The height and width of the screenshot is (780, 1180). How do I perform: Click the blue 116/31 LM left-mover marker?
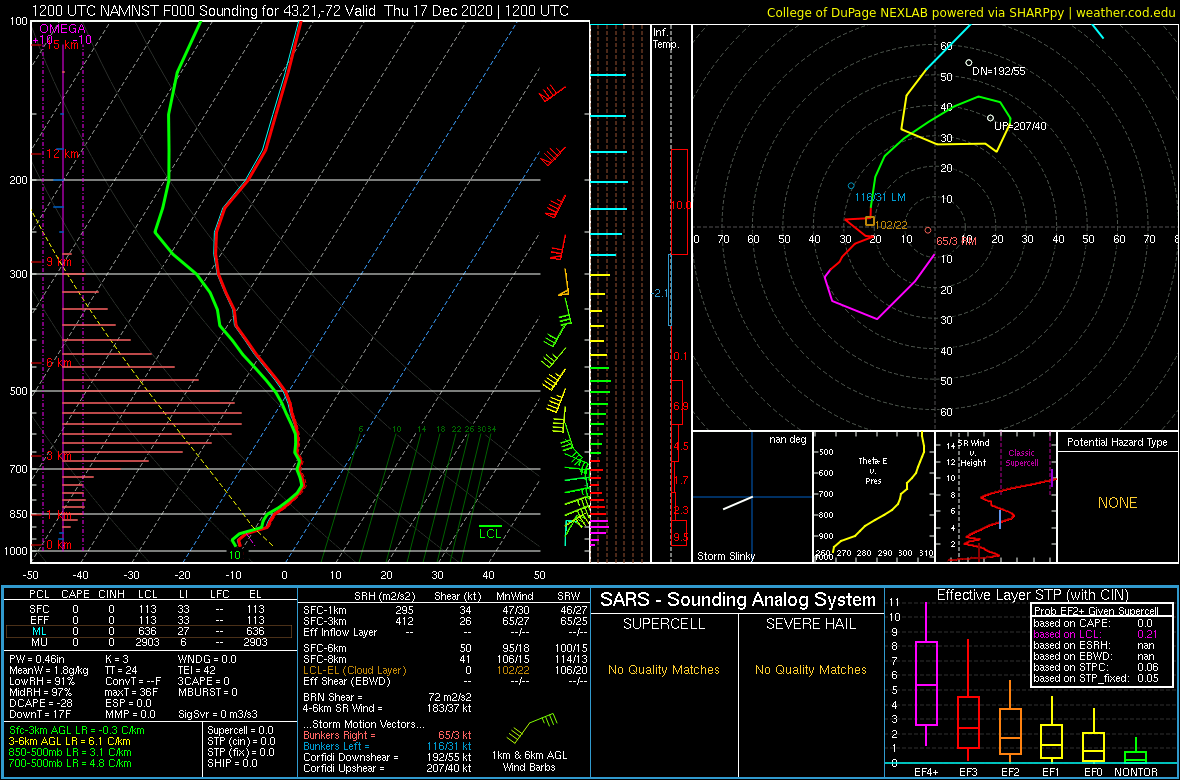851,185
